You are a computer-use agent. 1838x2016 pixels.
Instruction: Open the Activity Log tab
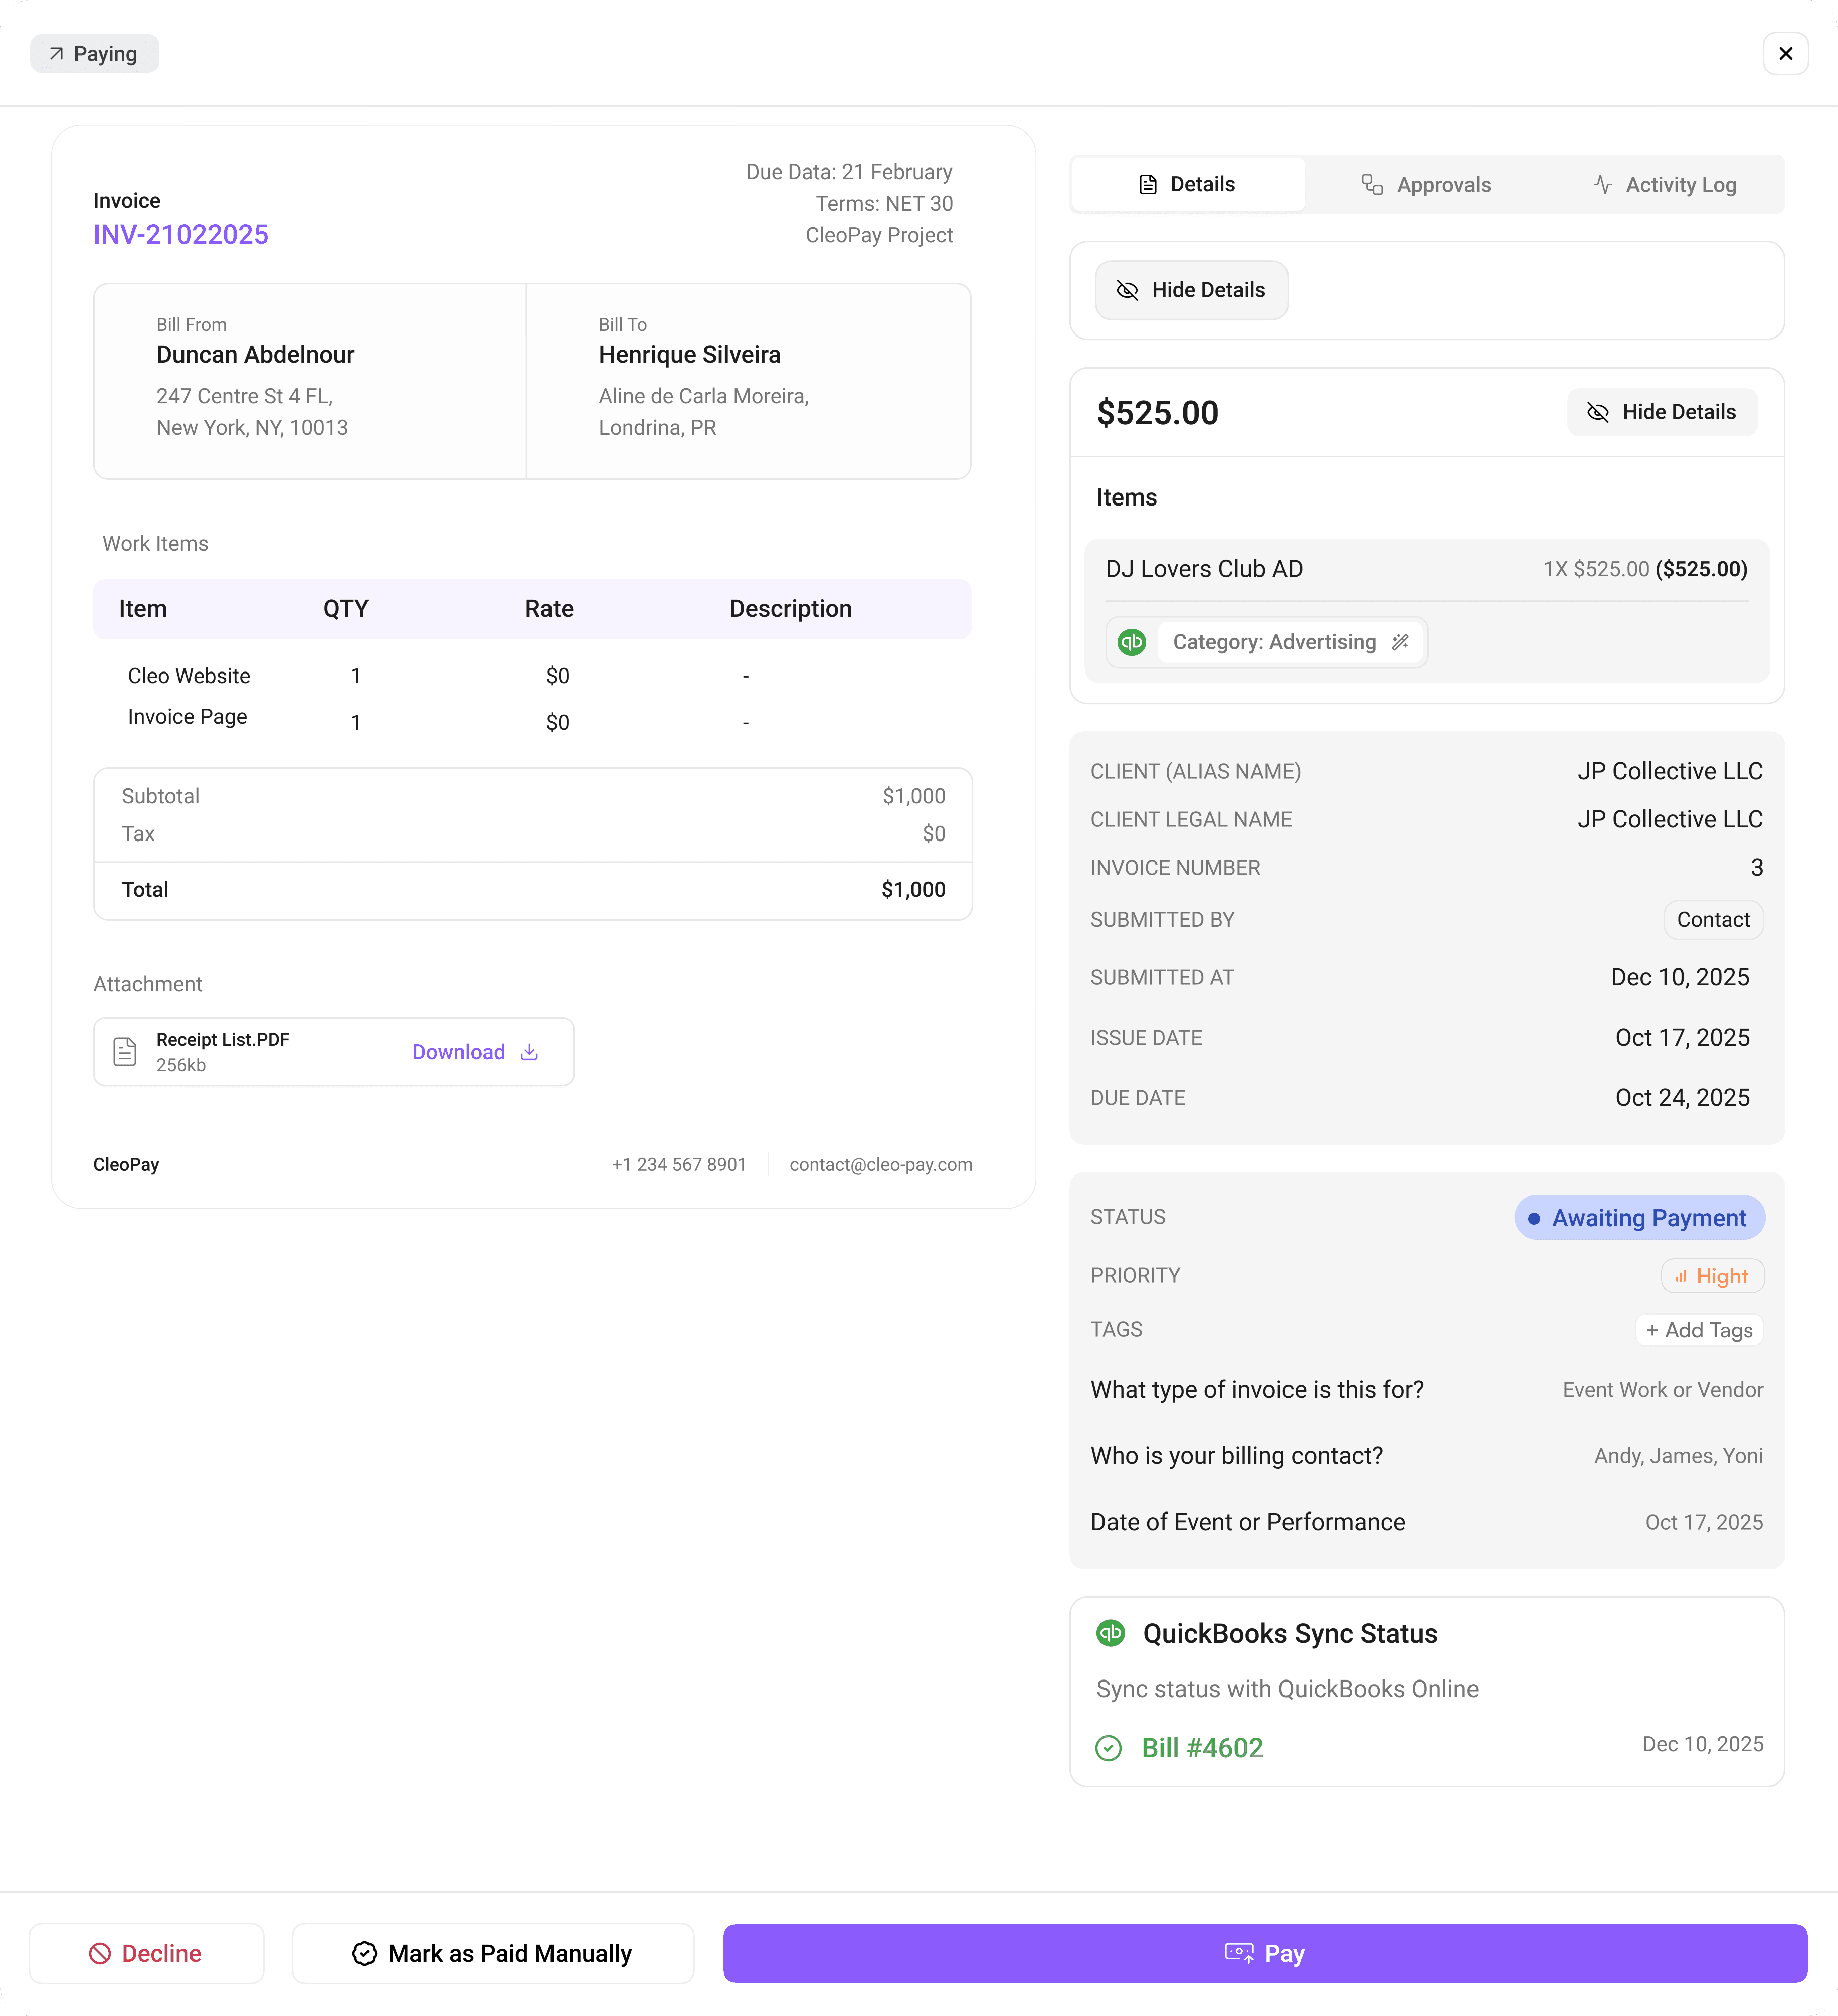pos(1664,185)
